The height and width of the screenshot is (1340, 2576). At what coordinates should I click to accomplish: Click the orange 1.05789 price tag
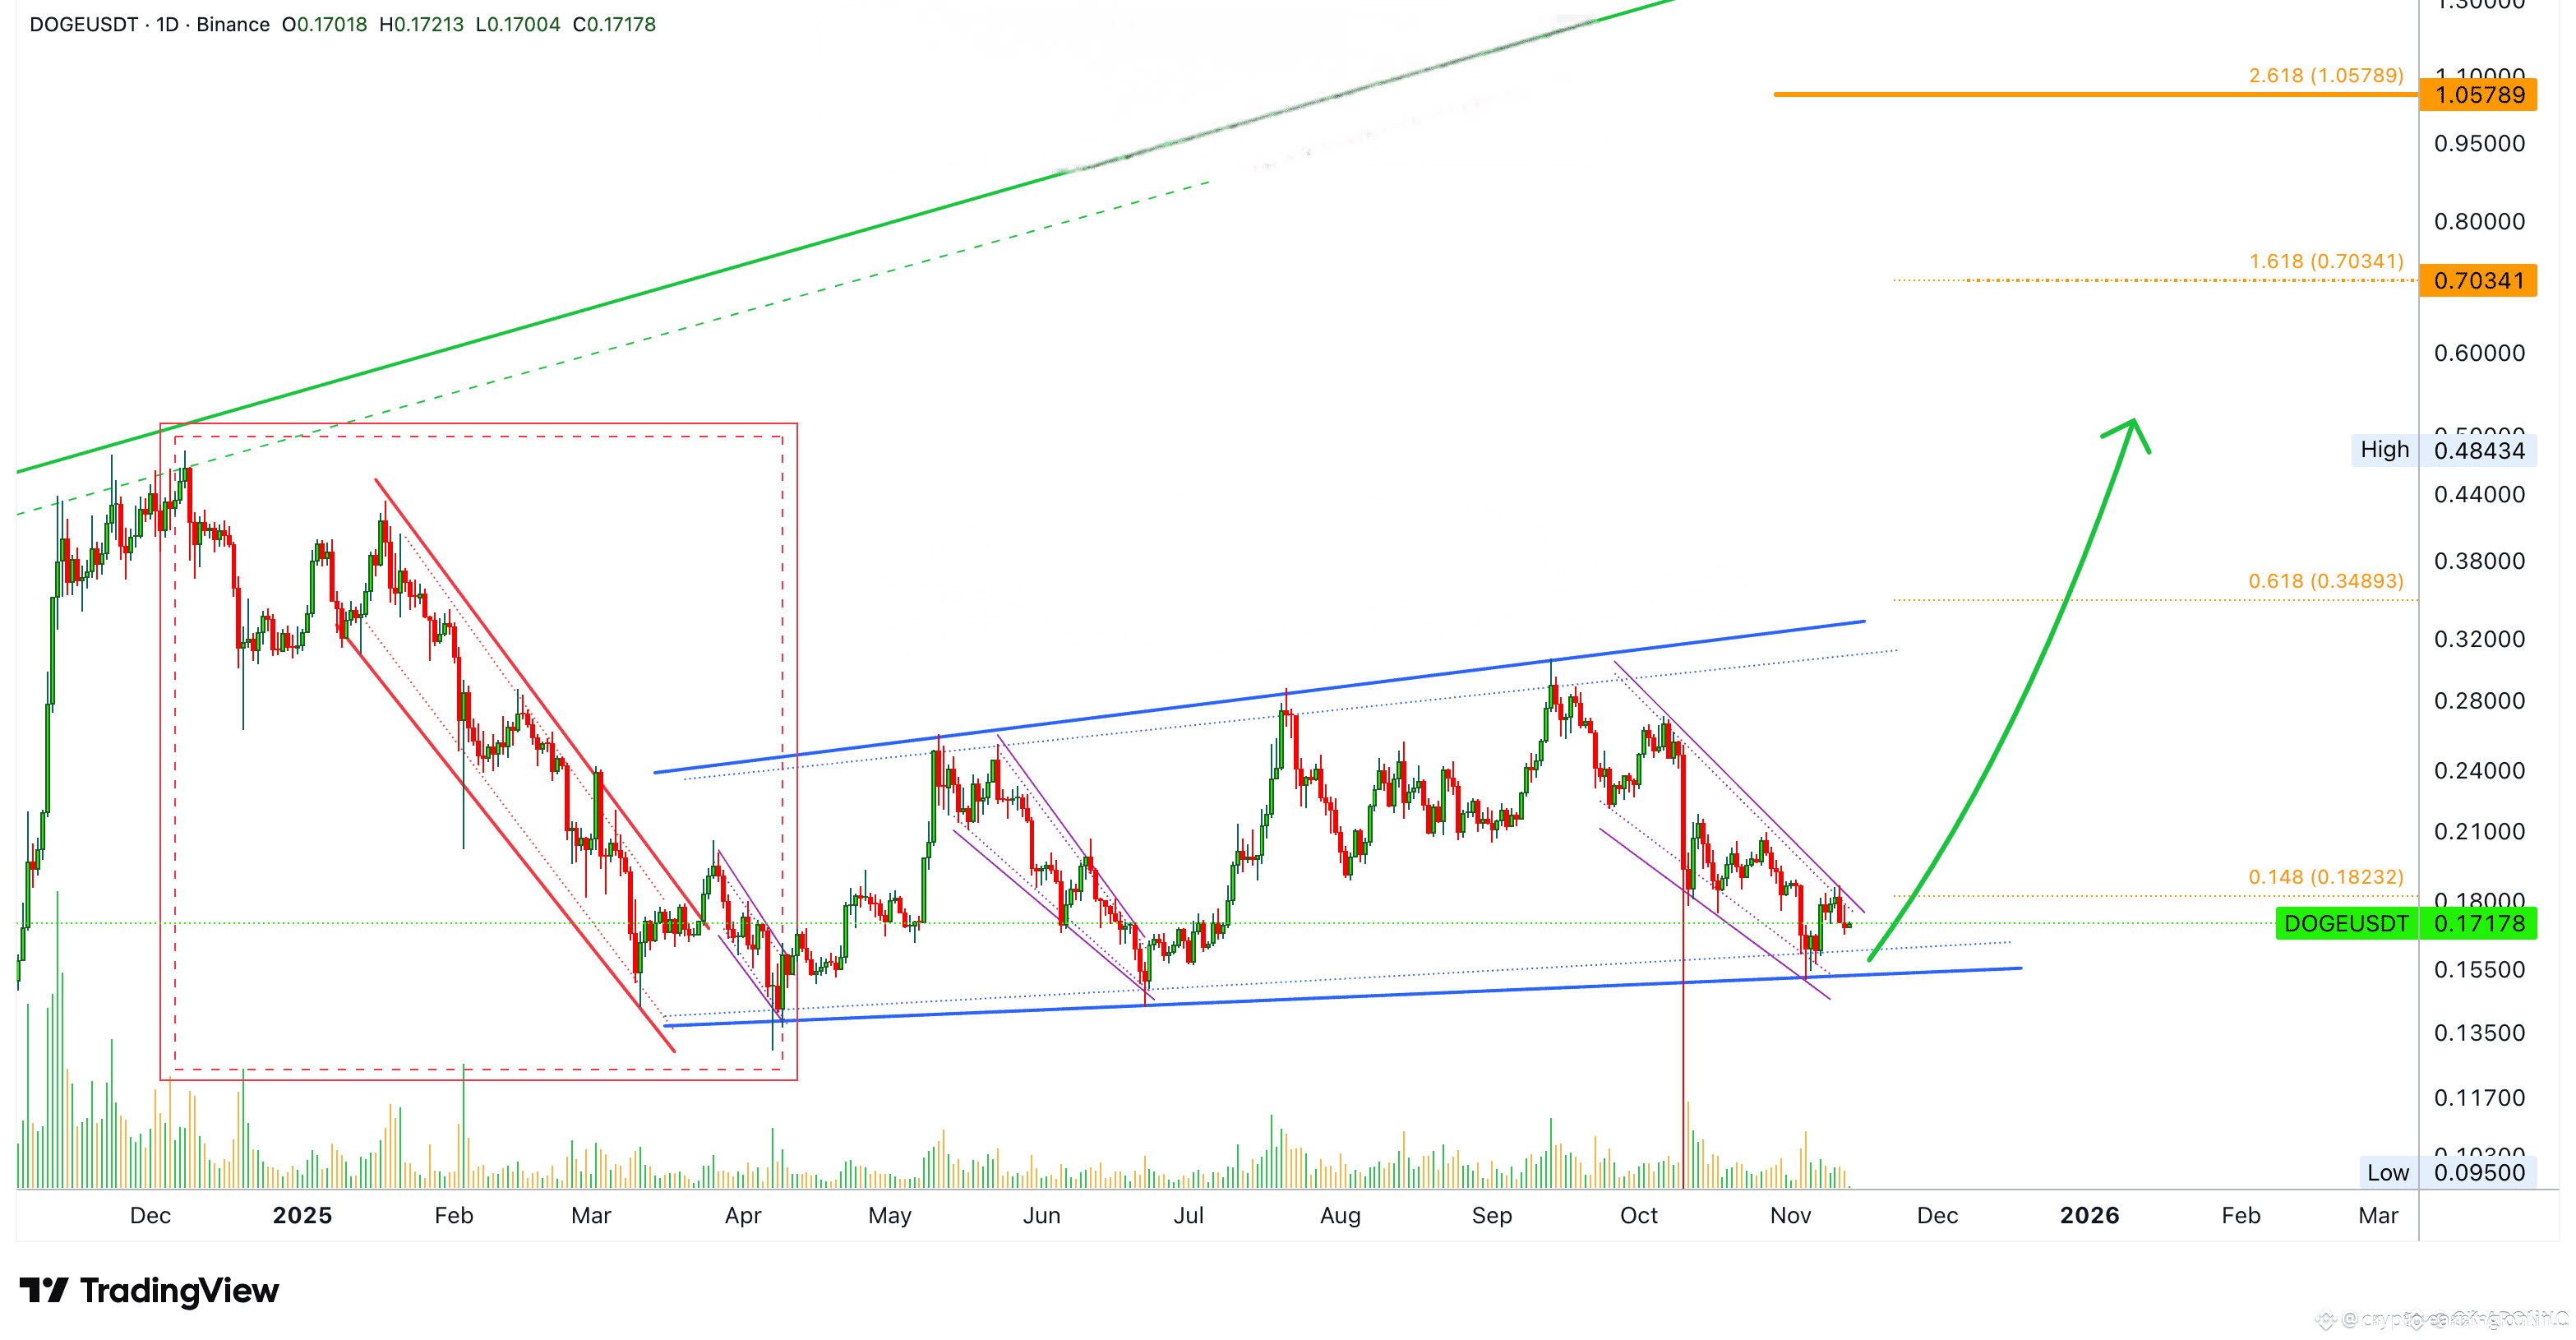click(2478, 95)
